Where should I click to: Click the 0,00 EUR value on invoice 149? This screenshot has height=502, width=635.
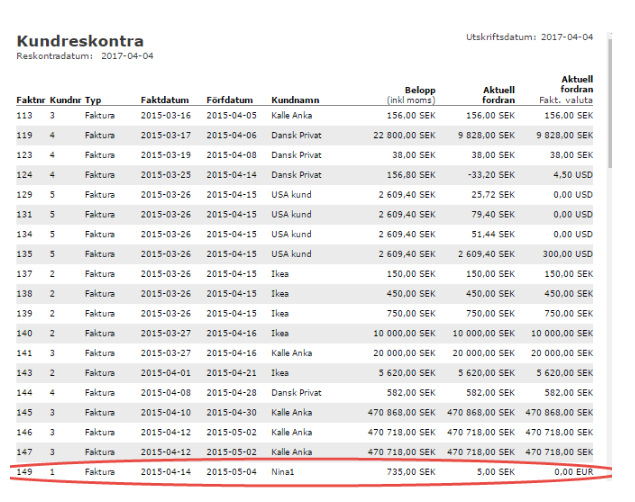572,469
